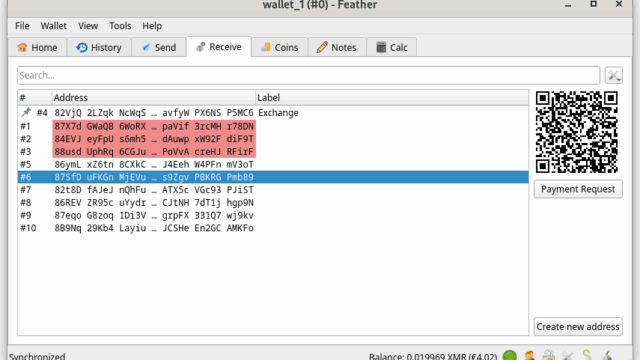Select address #2 starting 84EVJ
Viewport: 640px width, 360px height.
click(273, 139)
